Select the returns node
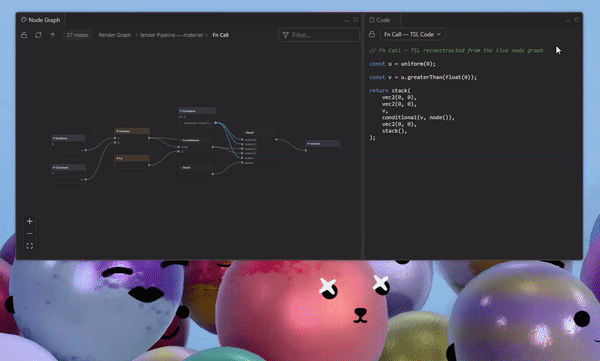The height and width of the screenshot is (361, 600). (323, 147)
